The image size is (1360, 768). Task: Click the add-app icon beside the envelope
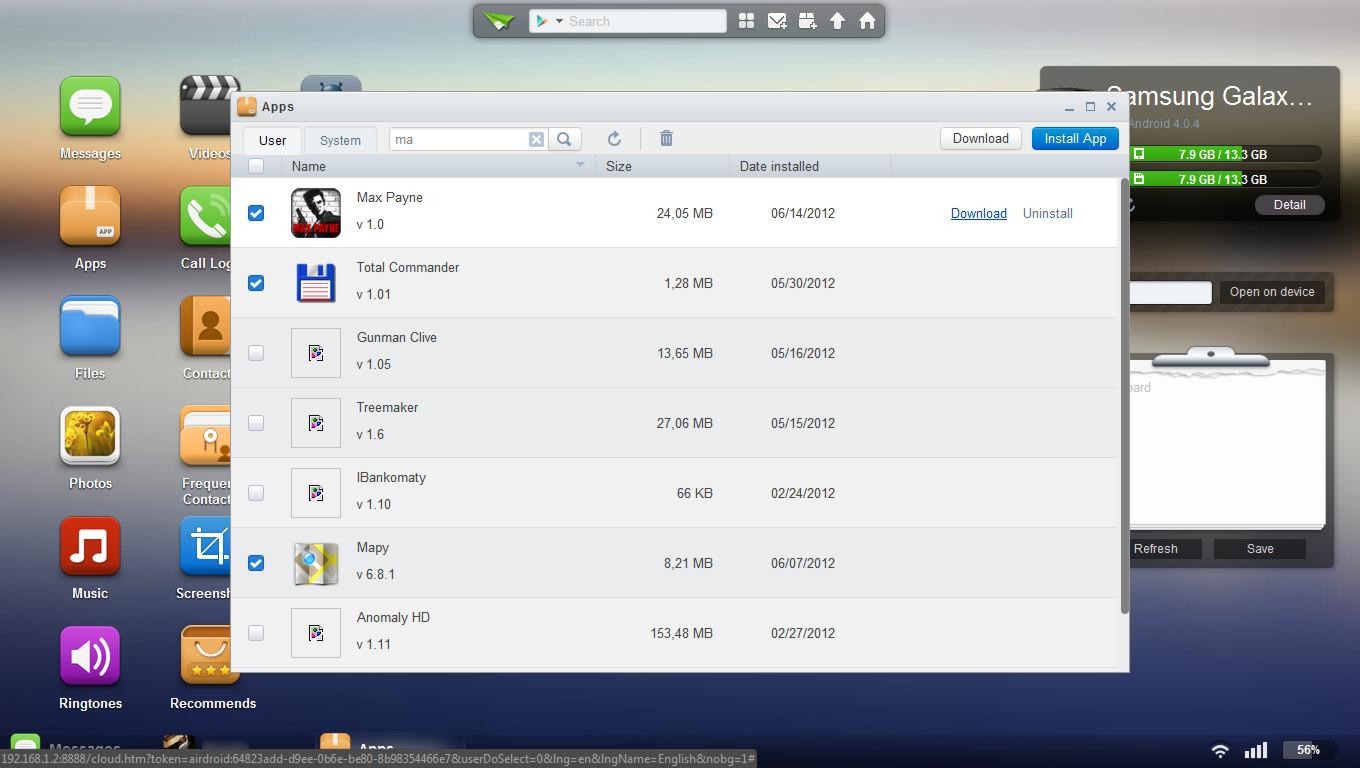point(807,21)
